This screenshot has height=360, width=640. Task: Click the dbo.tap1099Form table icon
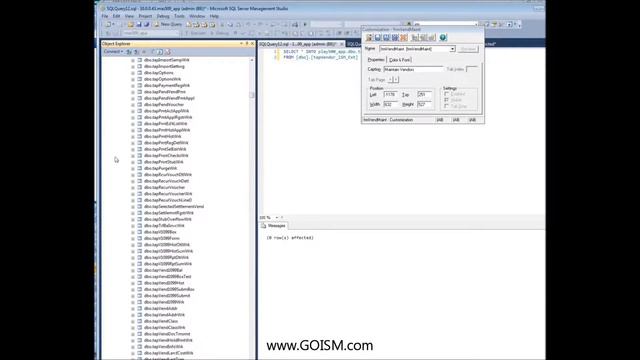point(140,238)
